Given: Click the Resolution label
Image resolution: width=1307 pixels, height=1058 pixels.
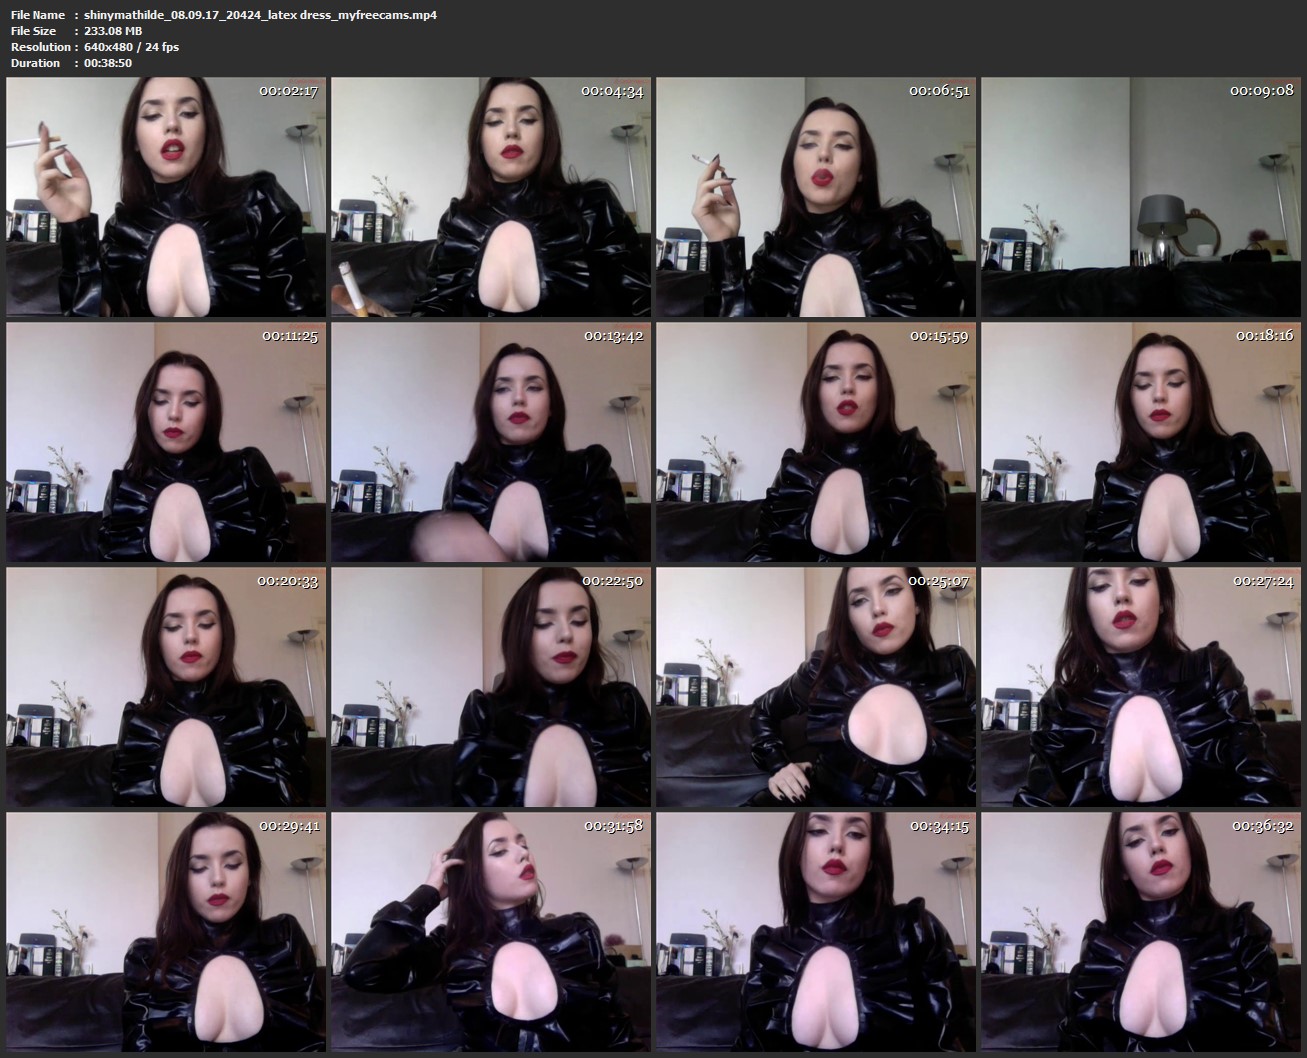Looking at the screenshot, I should [41, 47].
